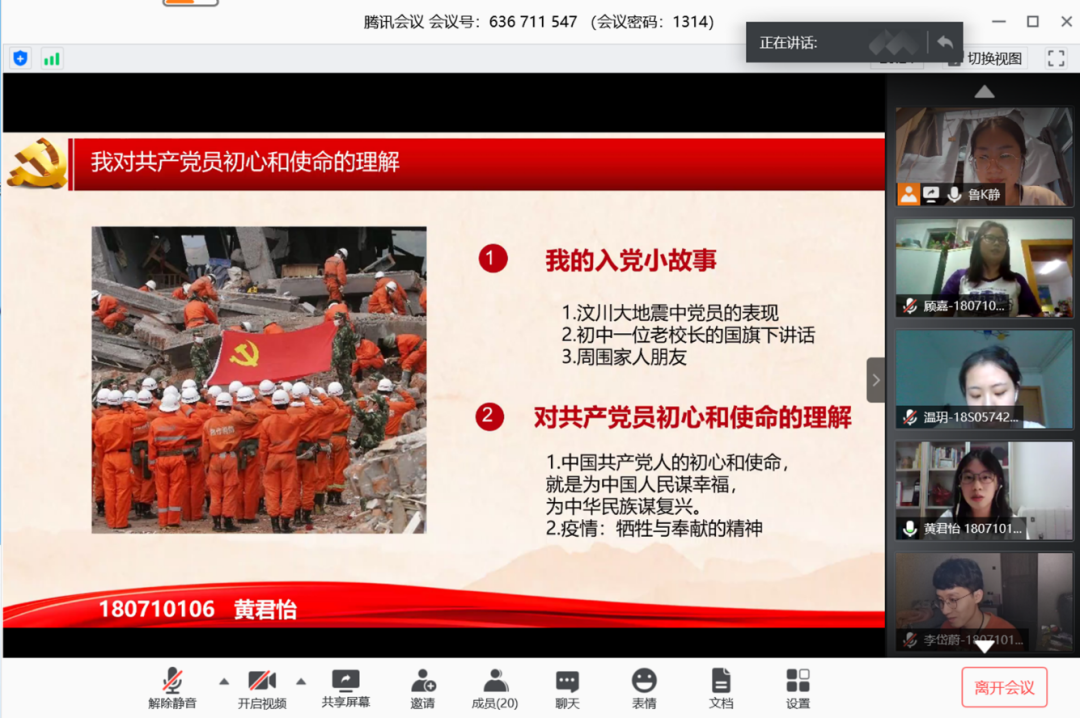
Task: Collapse the slide panel with left chevron arrow
Action: [875, 379]
